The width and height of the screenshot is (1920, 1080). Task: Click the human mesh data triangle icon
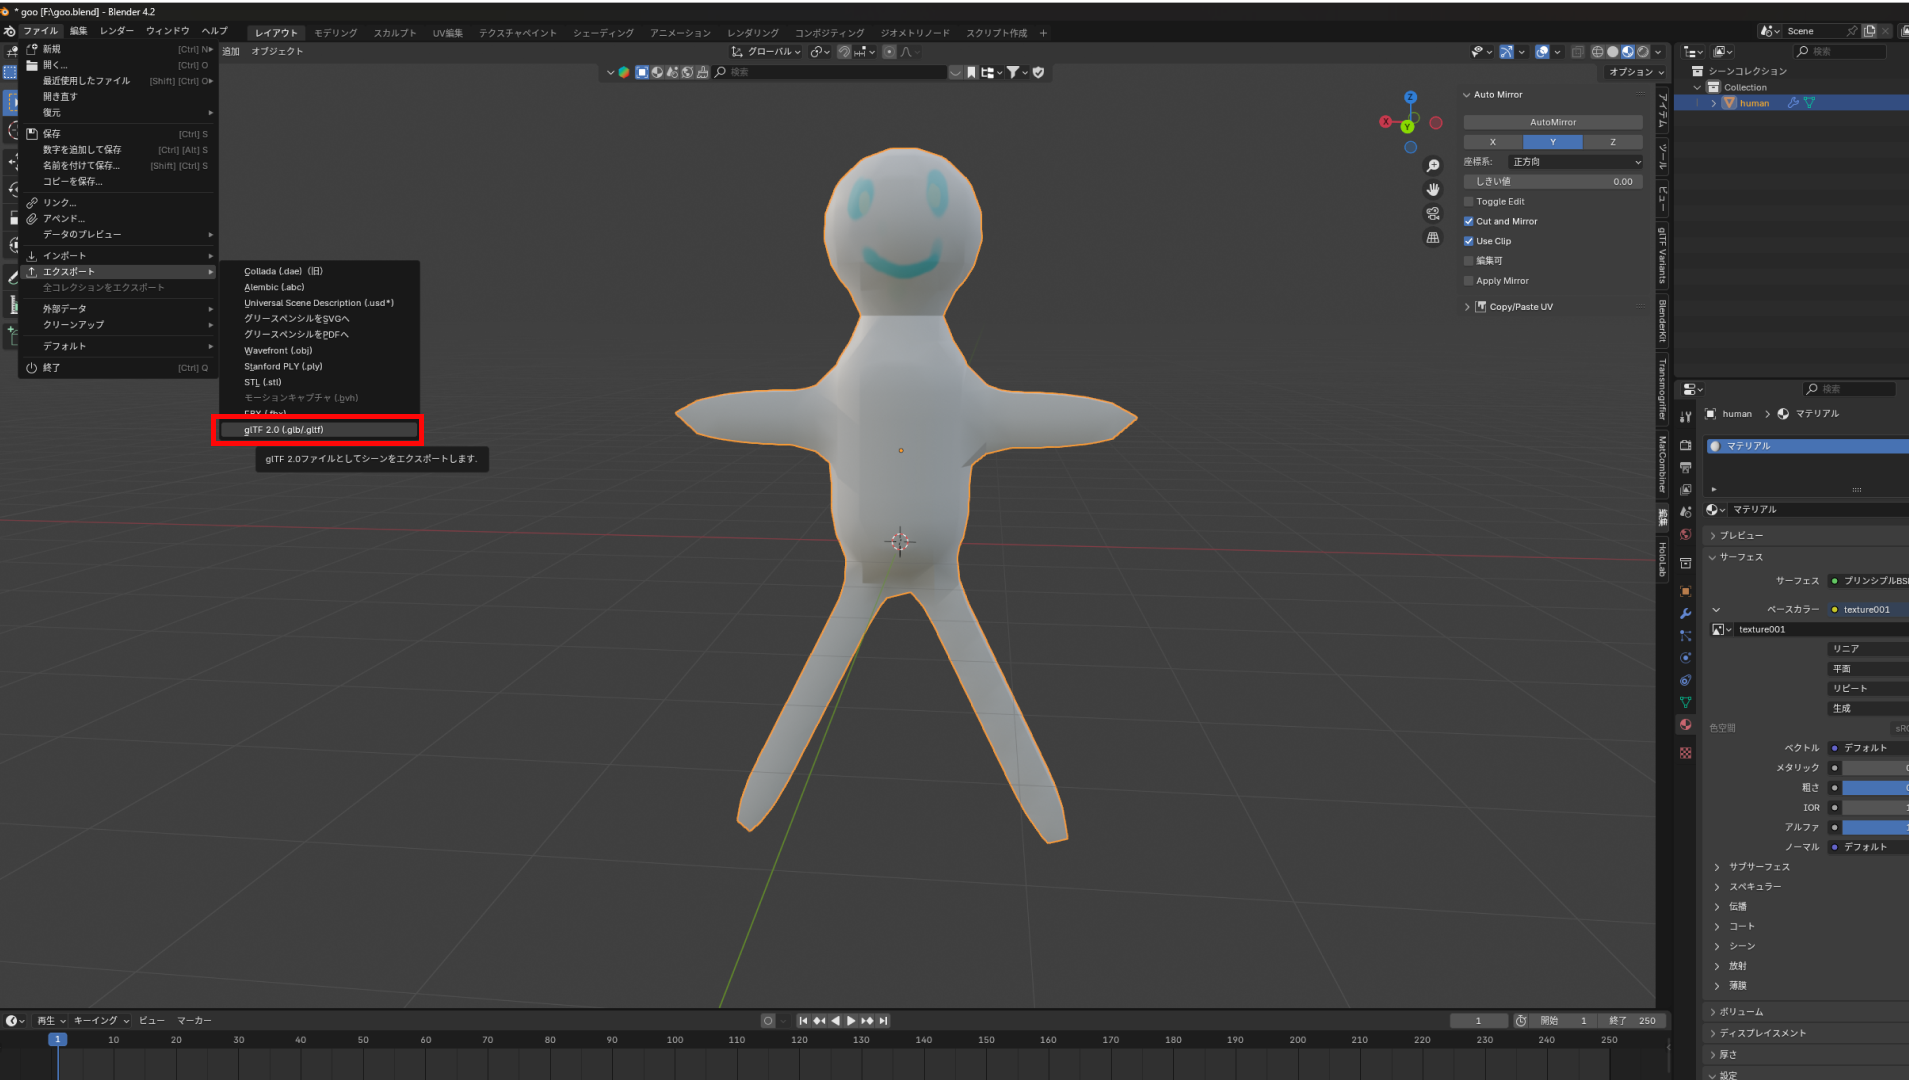click(x=1810, y=103)
